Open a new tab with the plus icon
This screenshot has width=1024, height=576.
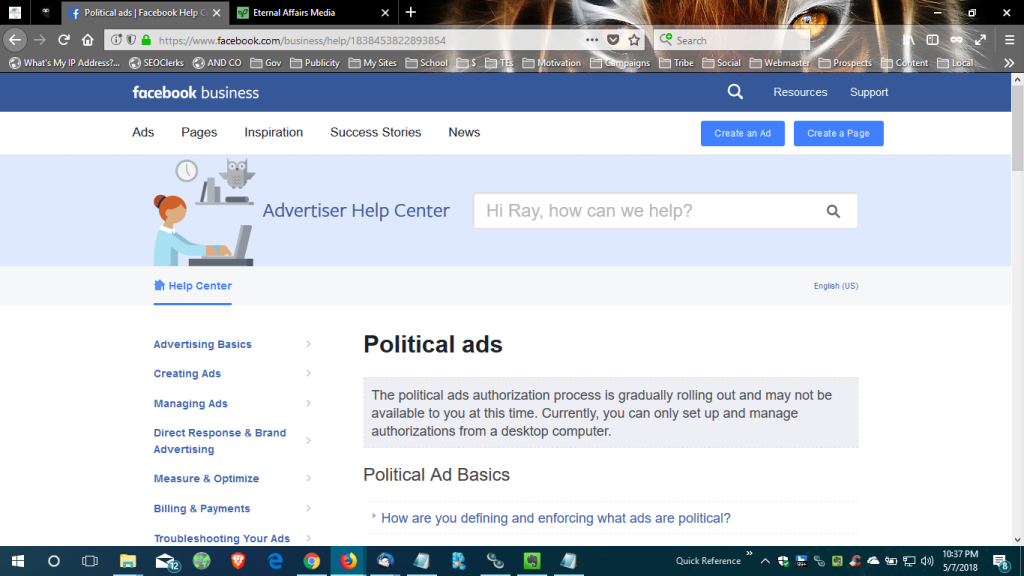tap(410, 12)
